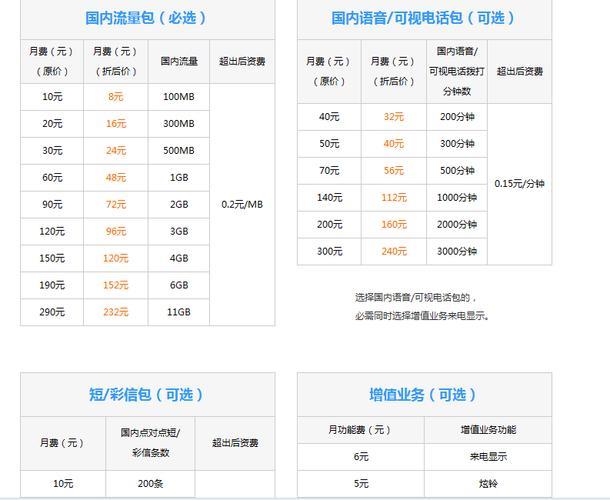The height and width of the screenshot is (500, 610).
Task: Select the 100MB data allowance cell
Action: [x=178, y=97]
